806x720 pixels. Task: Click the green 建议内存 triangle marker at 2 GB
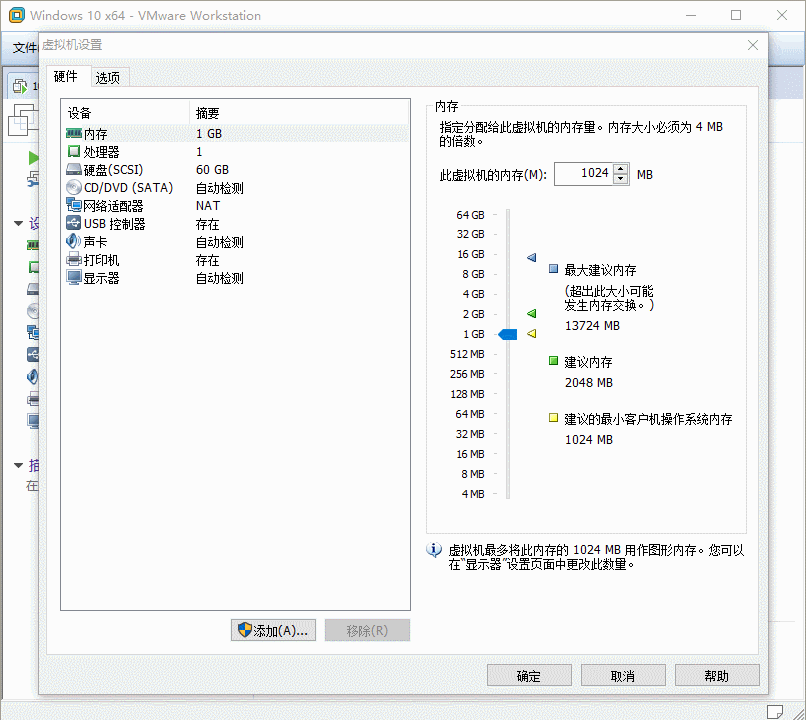point(532,313)
